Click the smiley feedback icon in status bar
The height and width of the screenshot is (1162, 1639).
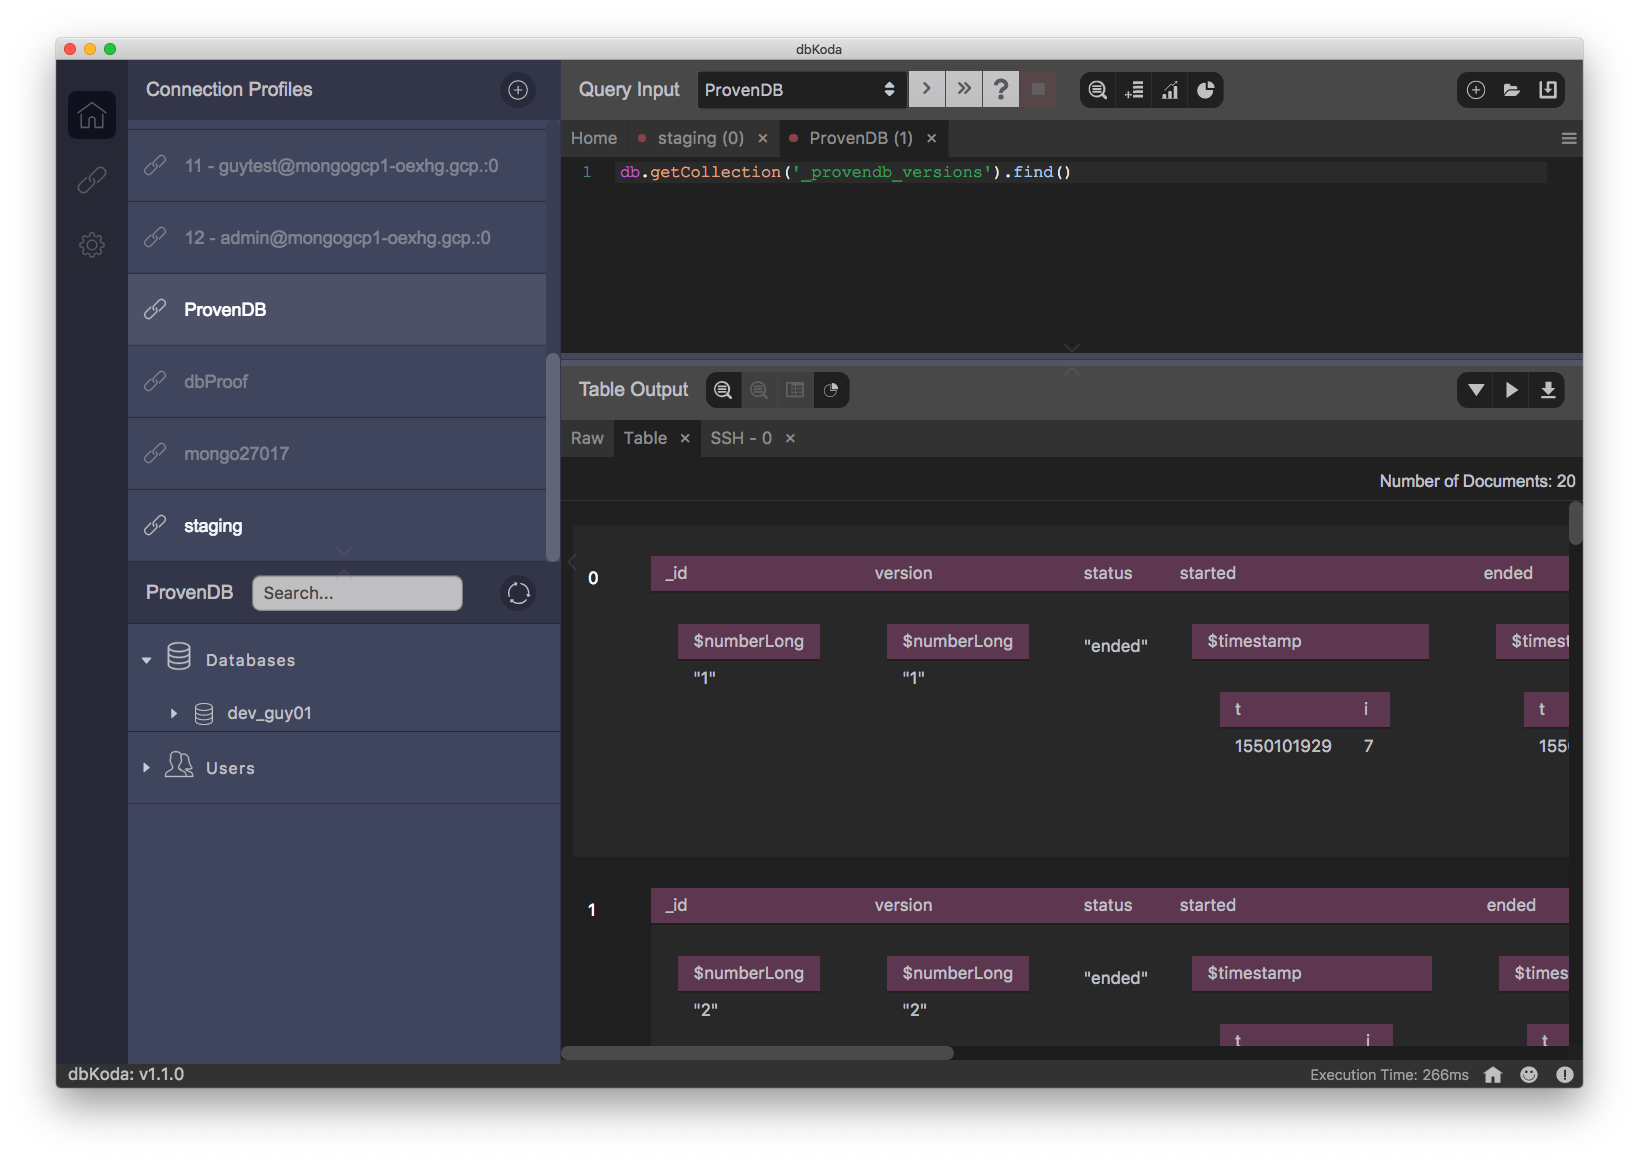click(x=1529, y=1075)
